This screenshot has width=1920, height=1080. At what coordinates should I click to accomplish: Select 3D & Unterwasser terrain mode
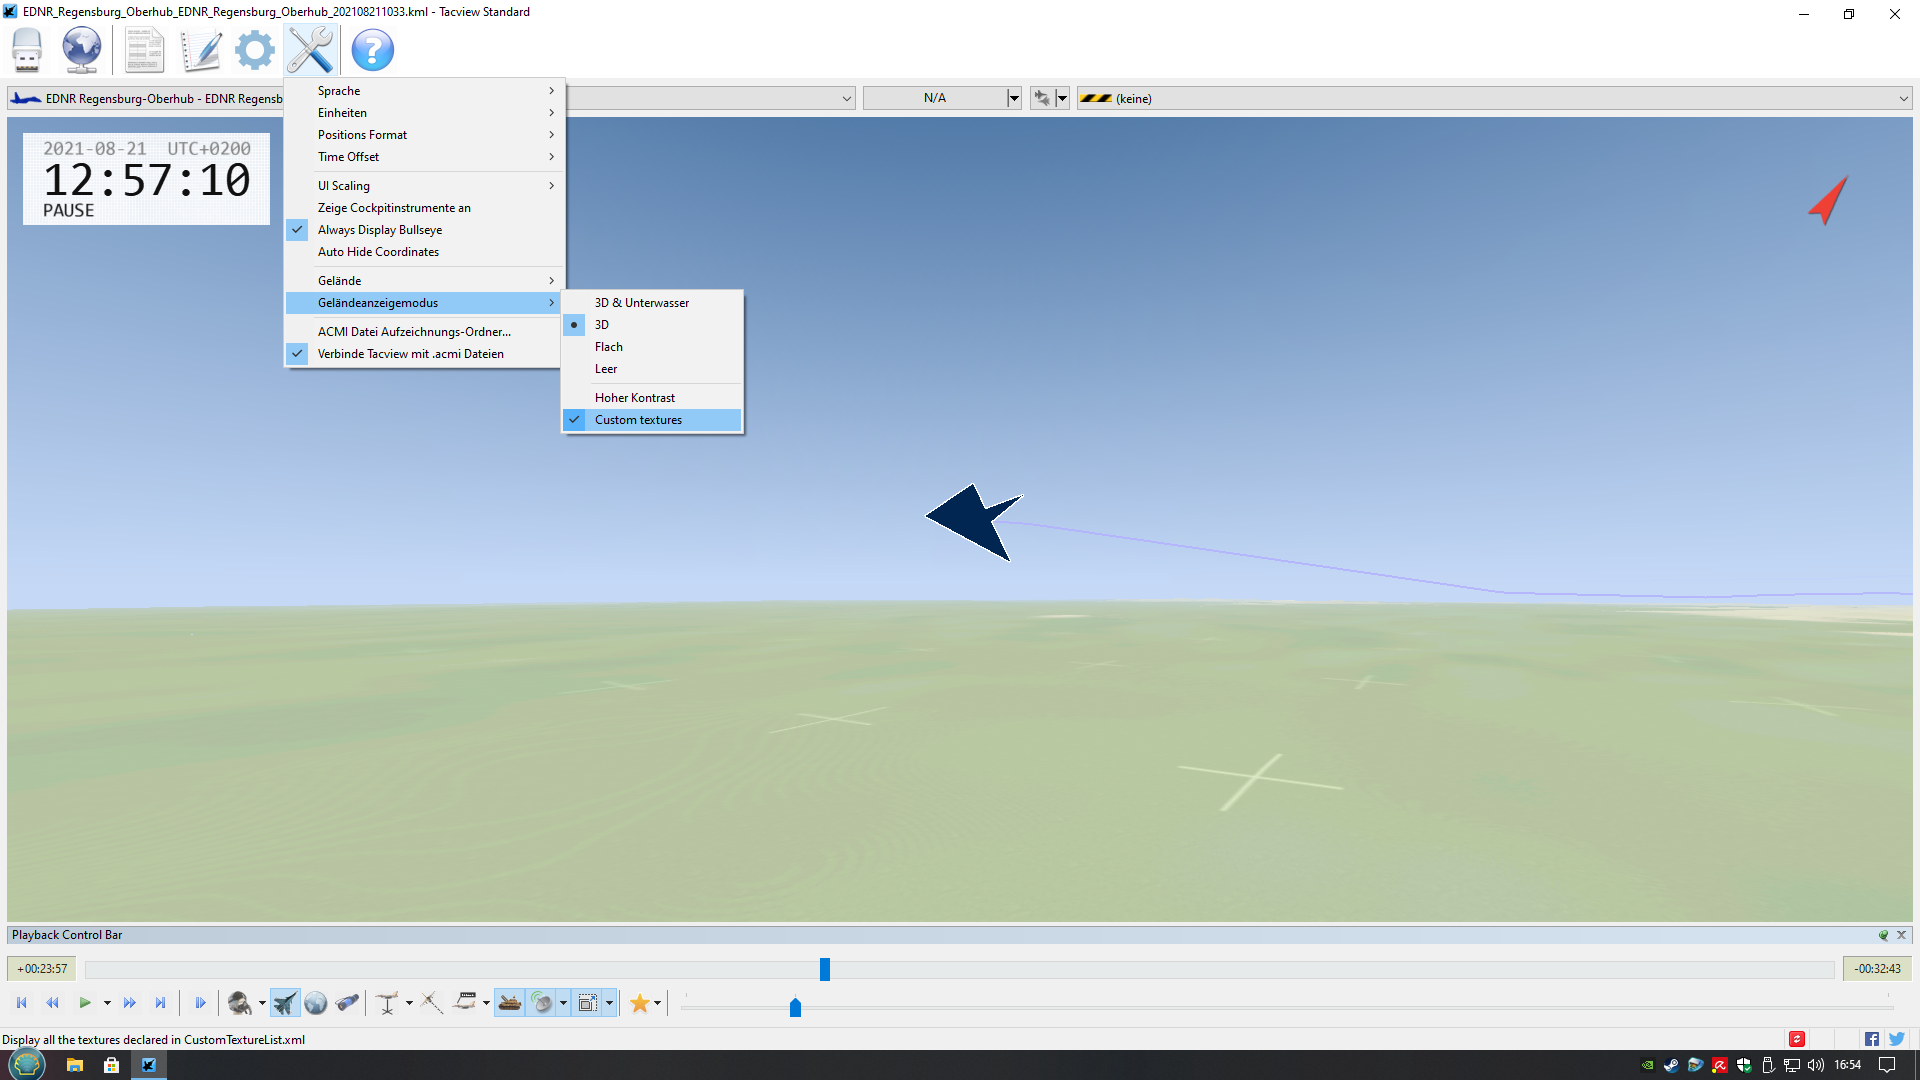pos(652,303)
